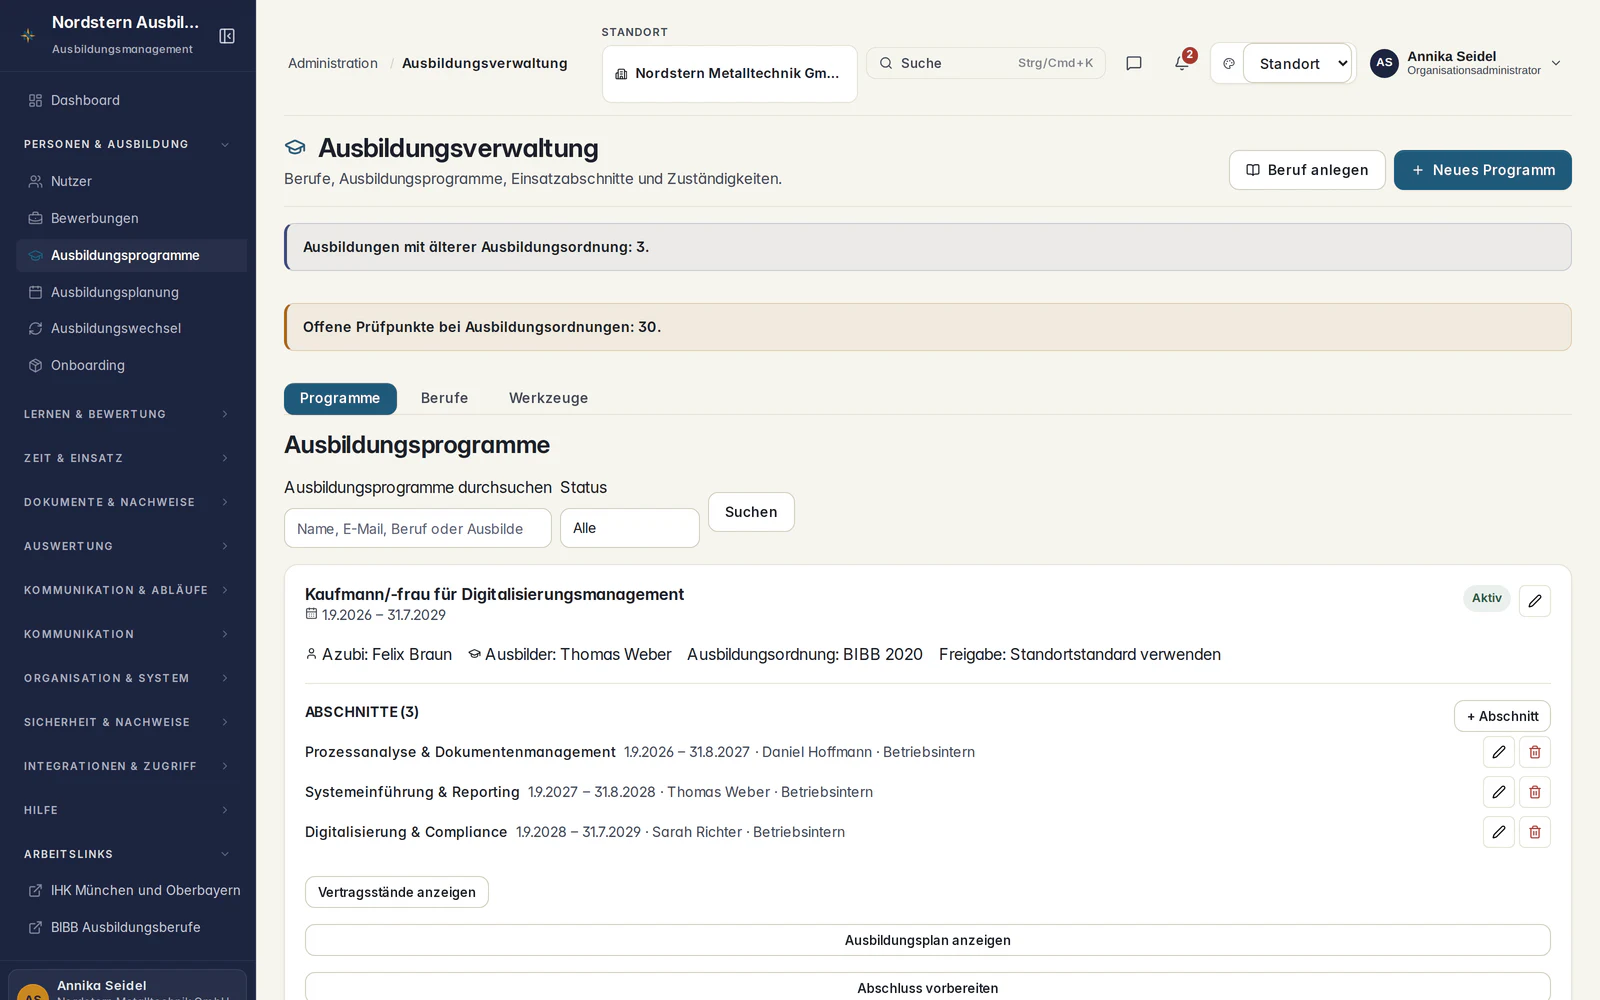Open the BIBB Ausbildungsberufe external link
Viewport: 1600px width, 1000px height.
[131, 927]
